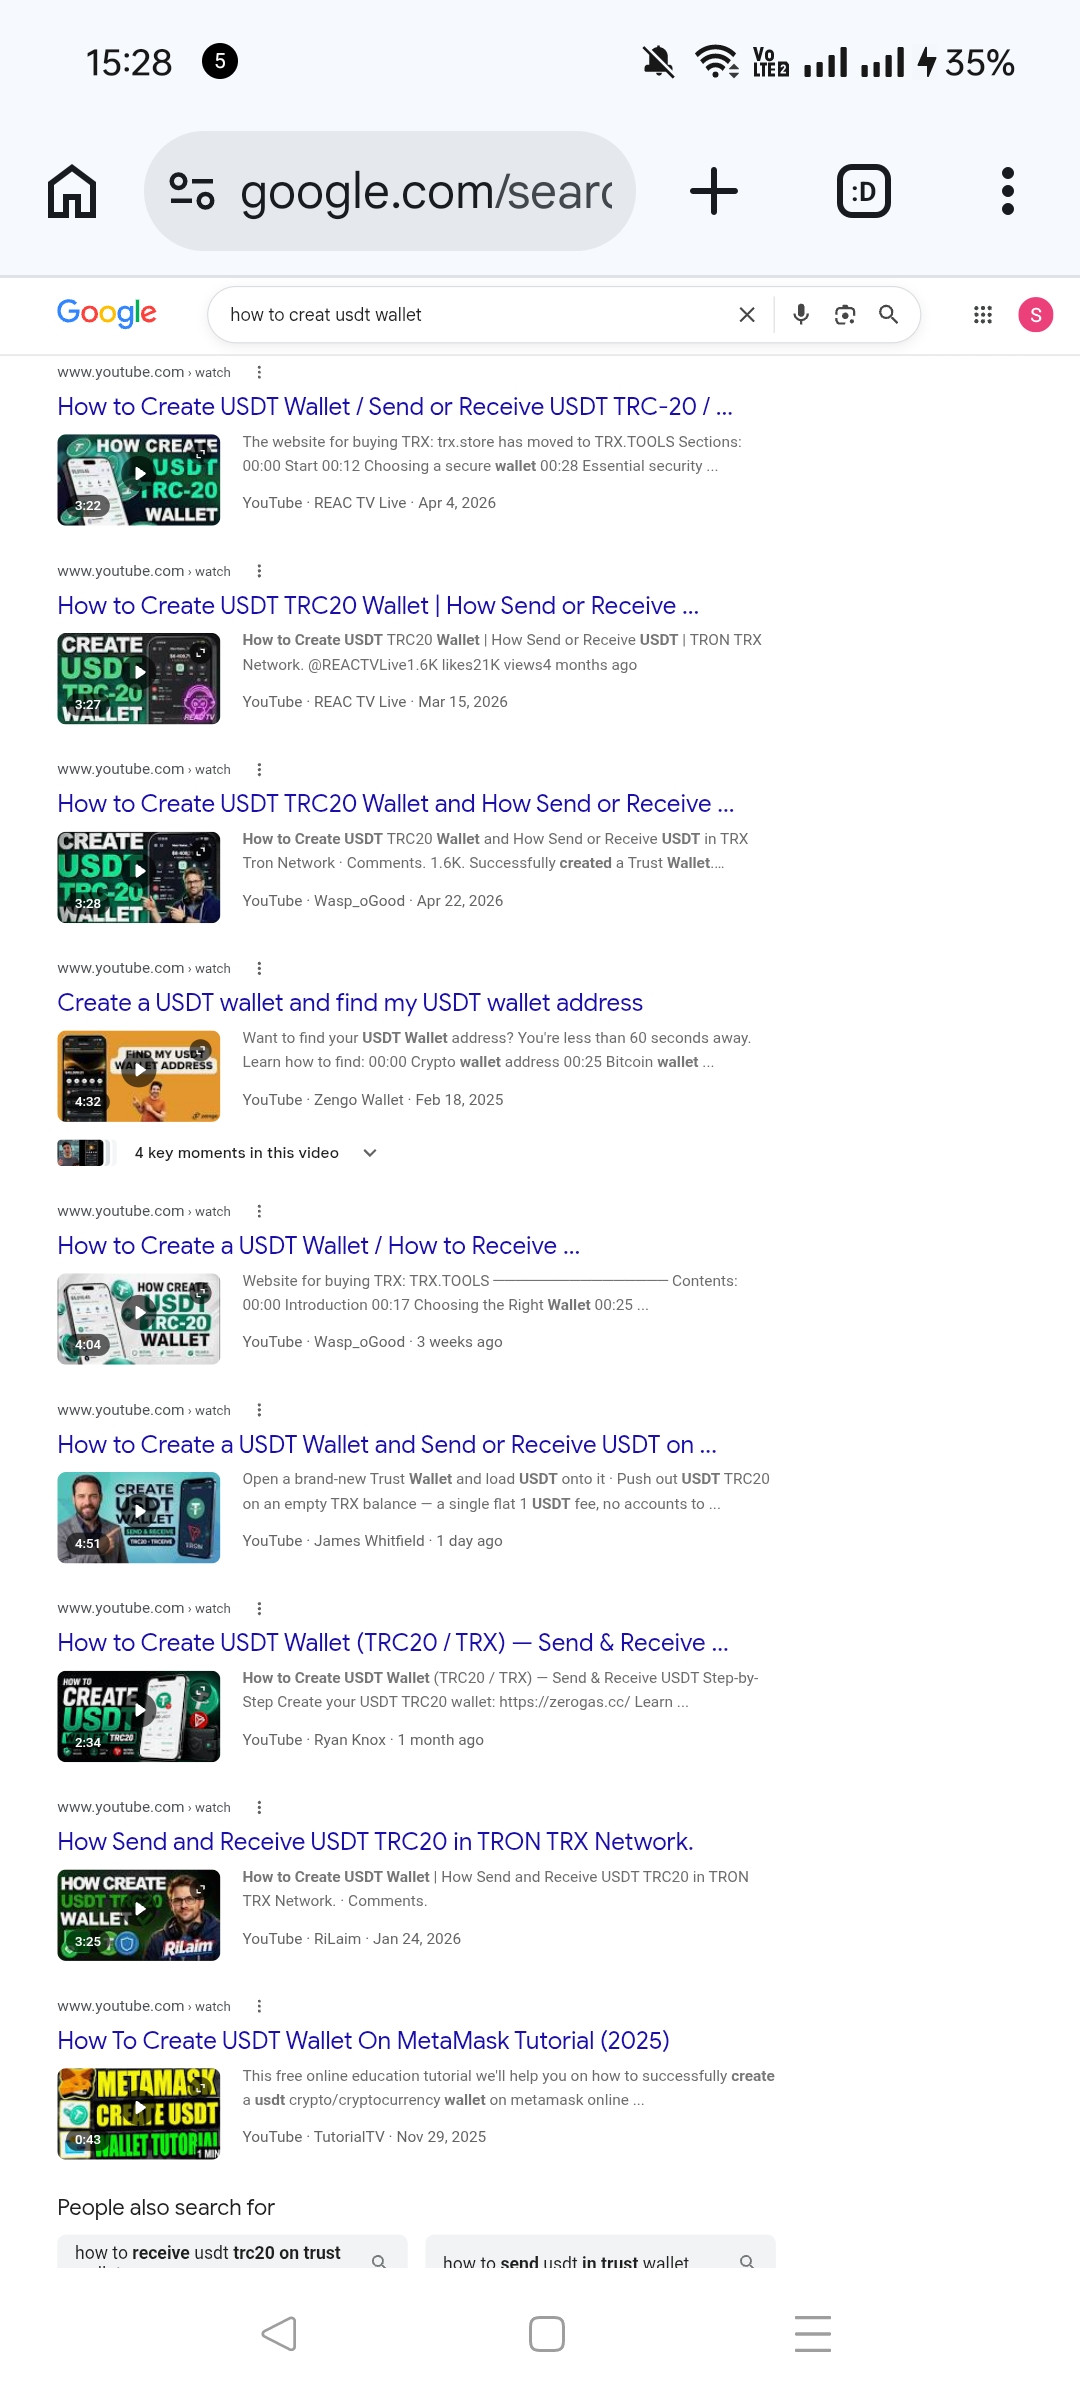Viewport: 1080px width, 2400px height.
Task: Open 'How To Create USDT Wallet On MetaMask Tutorial (2025)'
Action: [363, 2041]
